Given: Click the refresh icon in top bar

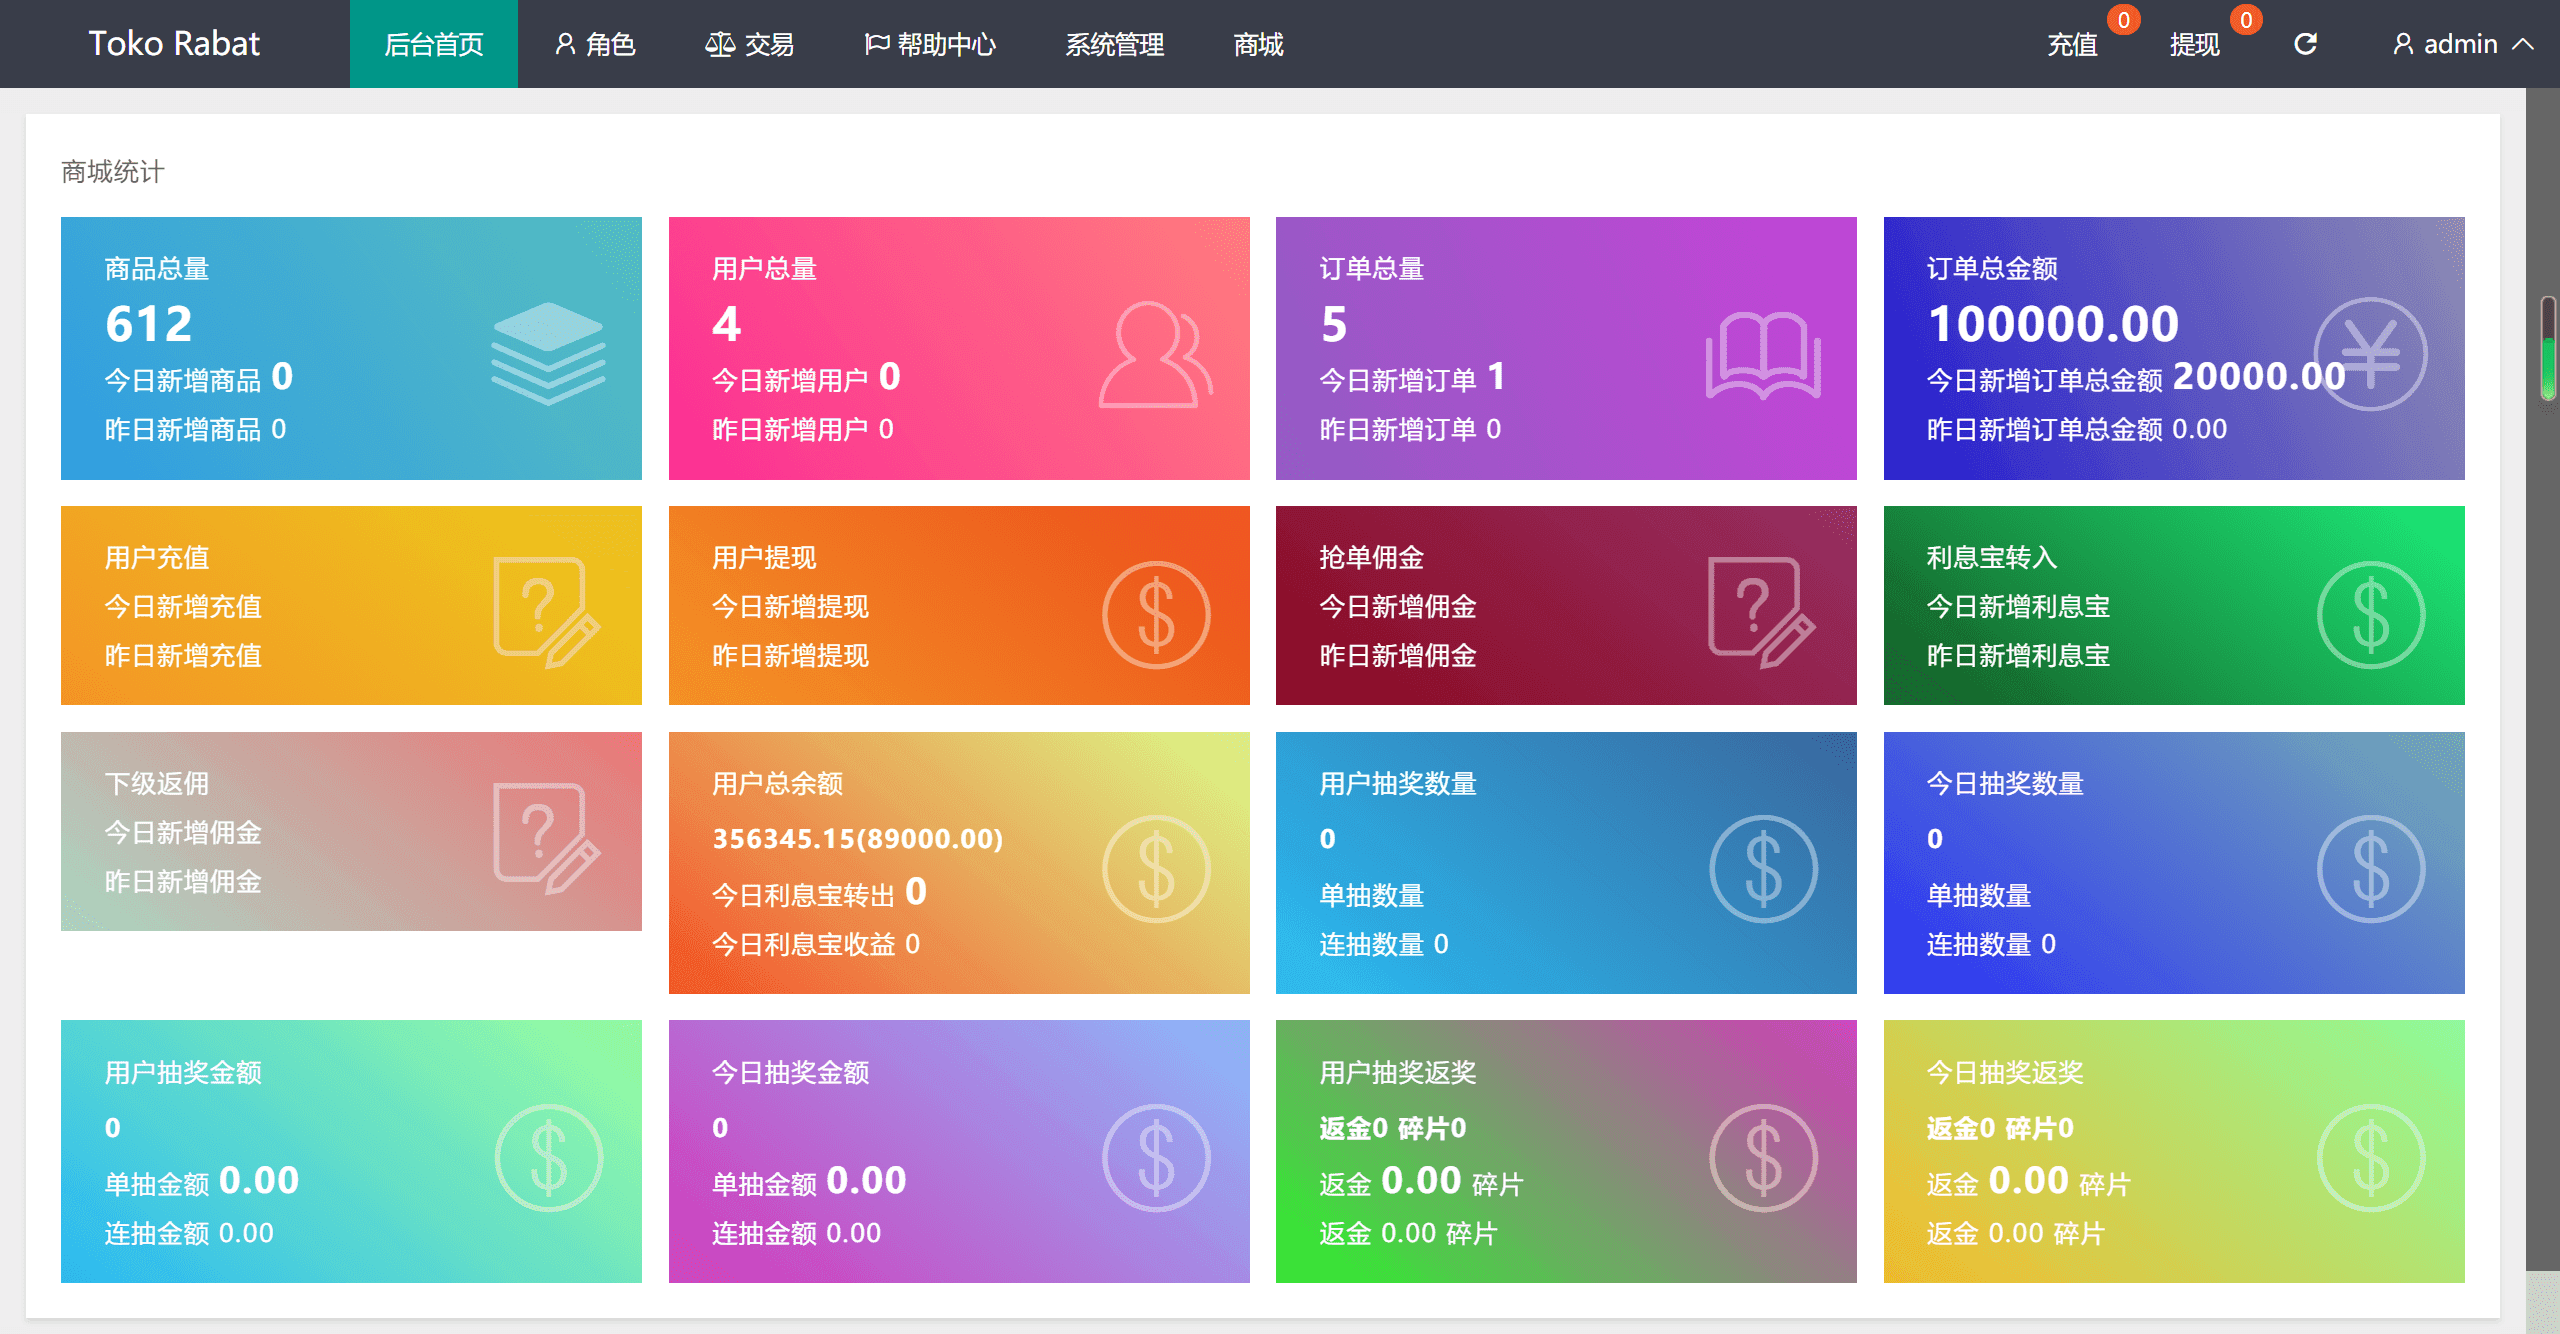Looking at the screenshot, I should [x=2305, y=44].
